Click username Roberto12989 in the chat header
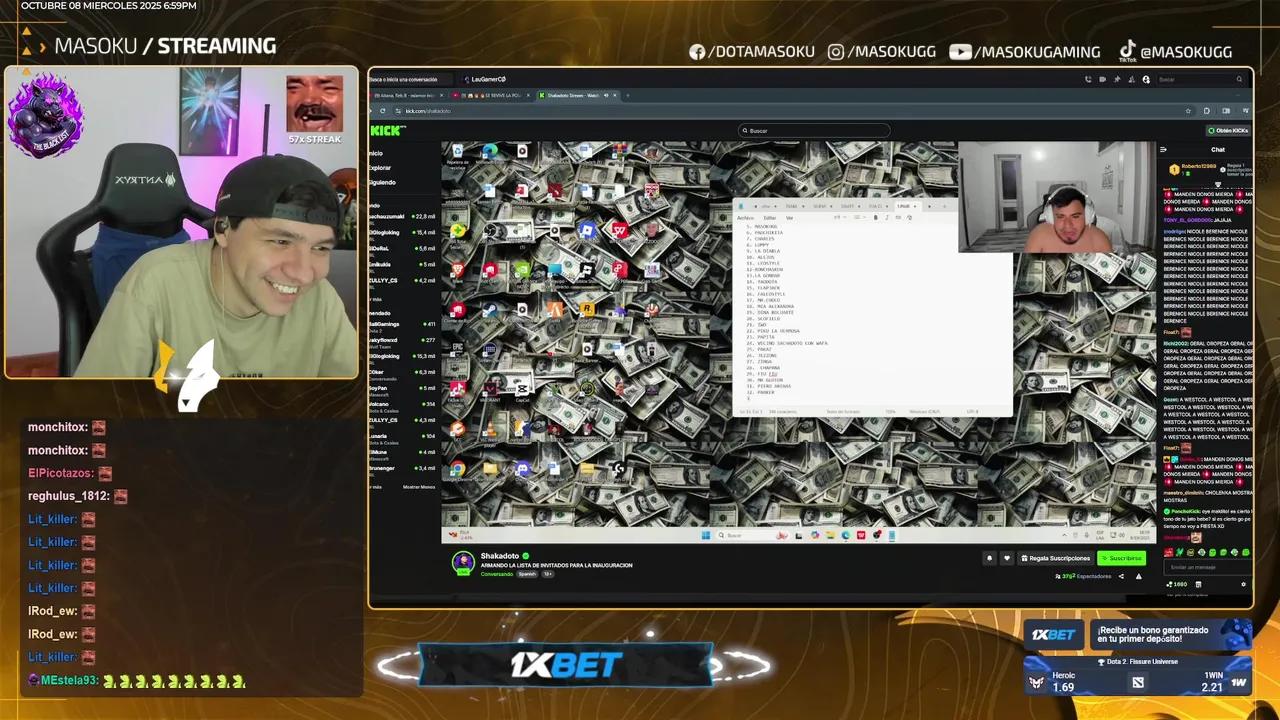 (x=1198, y=167)
